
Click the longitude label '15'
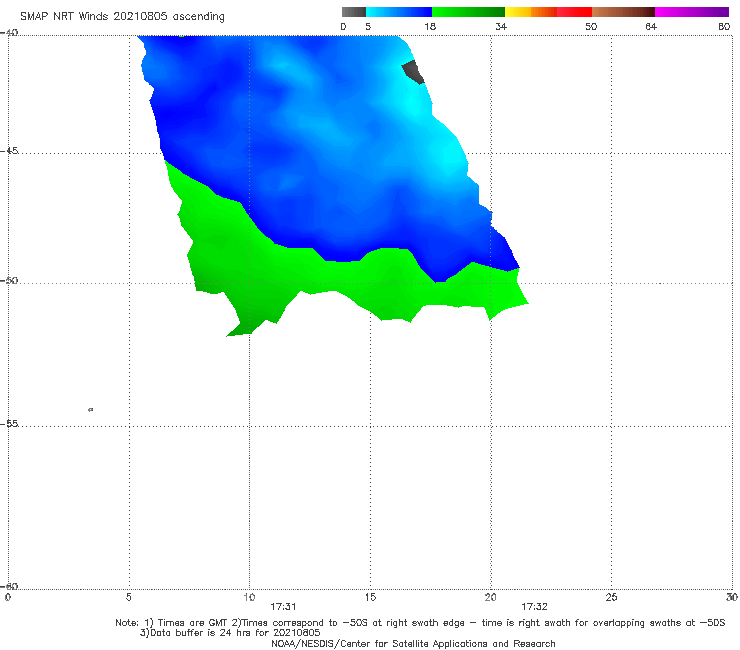point(370,597)
